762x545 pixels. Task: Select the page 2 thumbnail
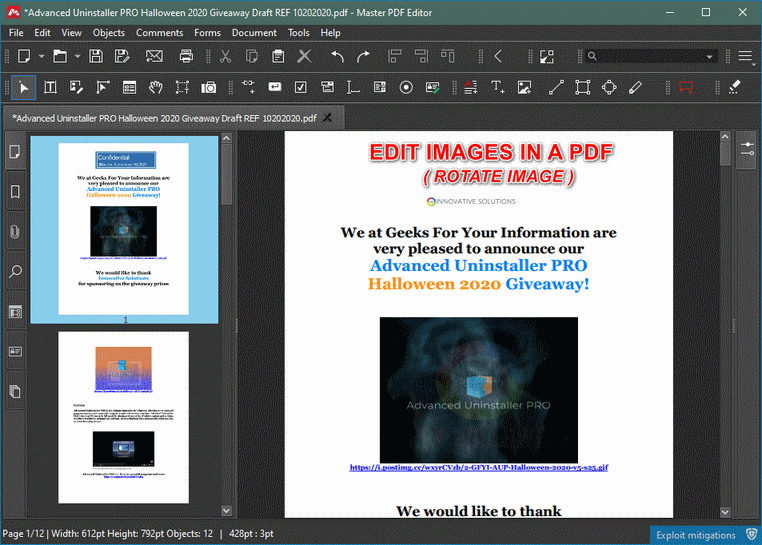123,418
